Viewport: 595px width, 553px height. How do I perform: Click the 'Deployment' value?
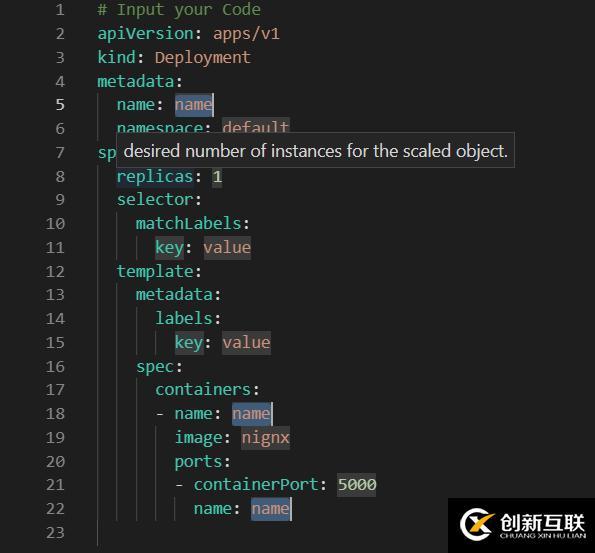[203, 58]
